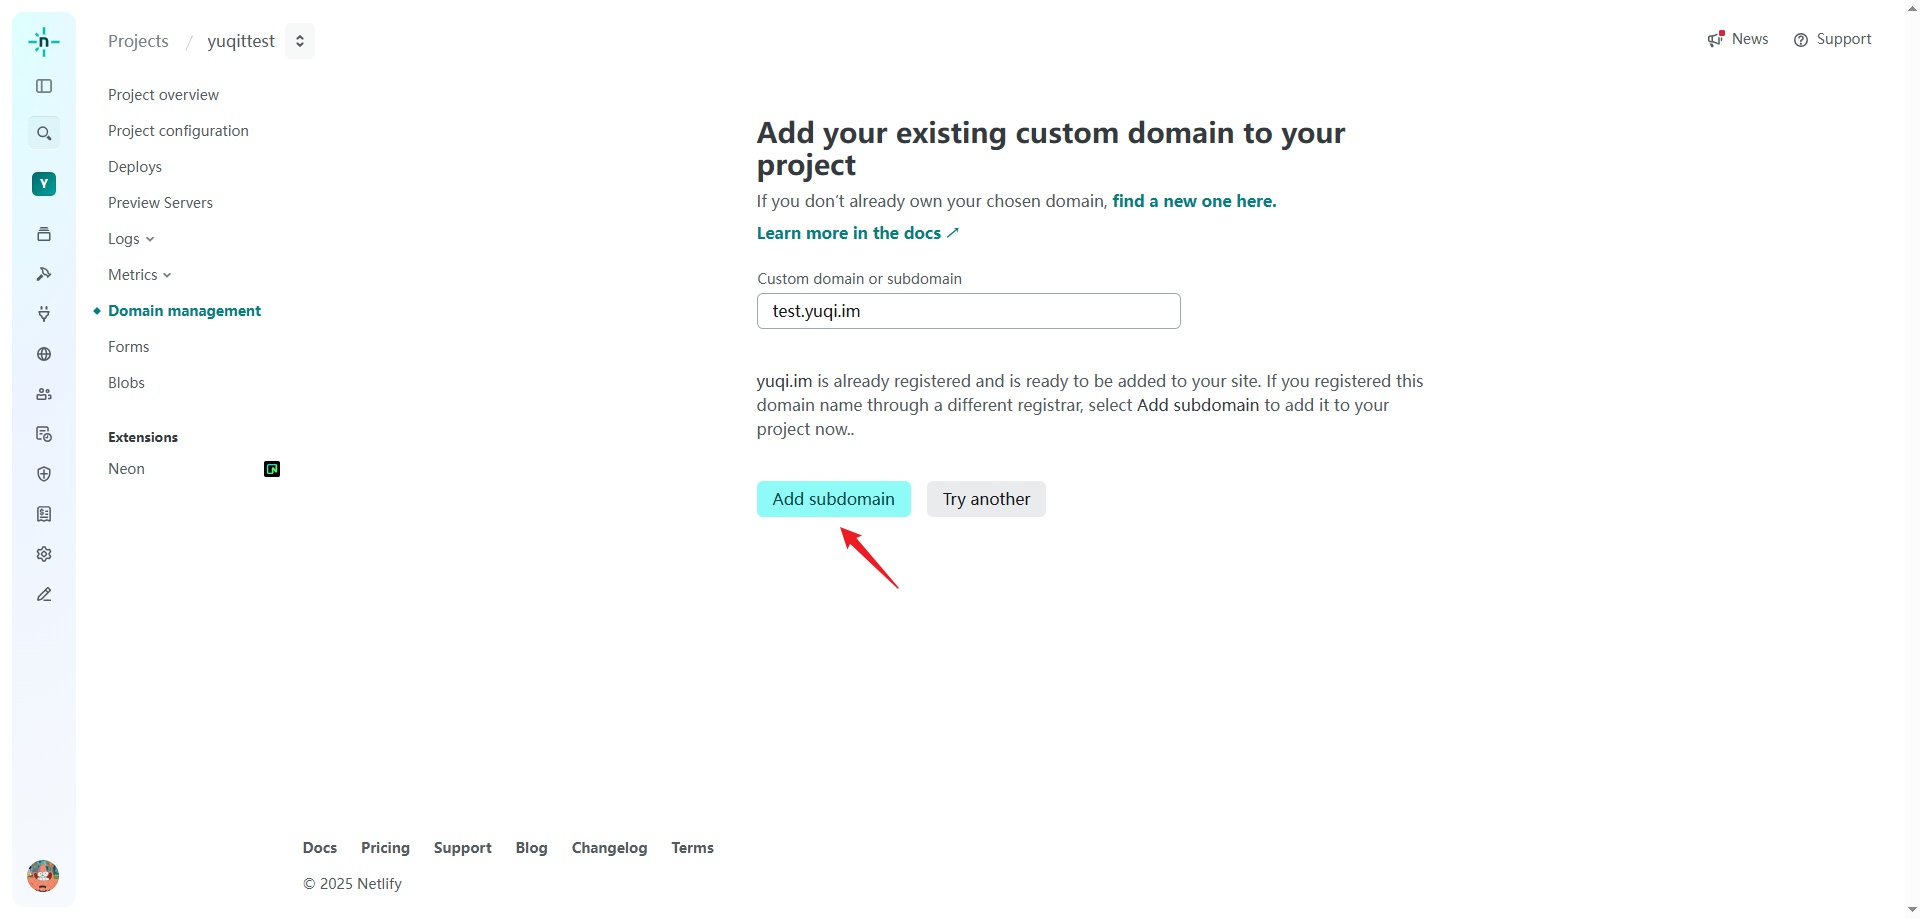Click the Netlify logo icon

(x=44, y=42)
